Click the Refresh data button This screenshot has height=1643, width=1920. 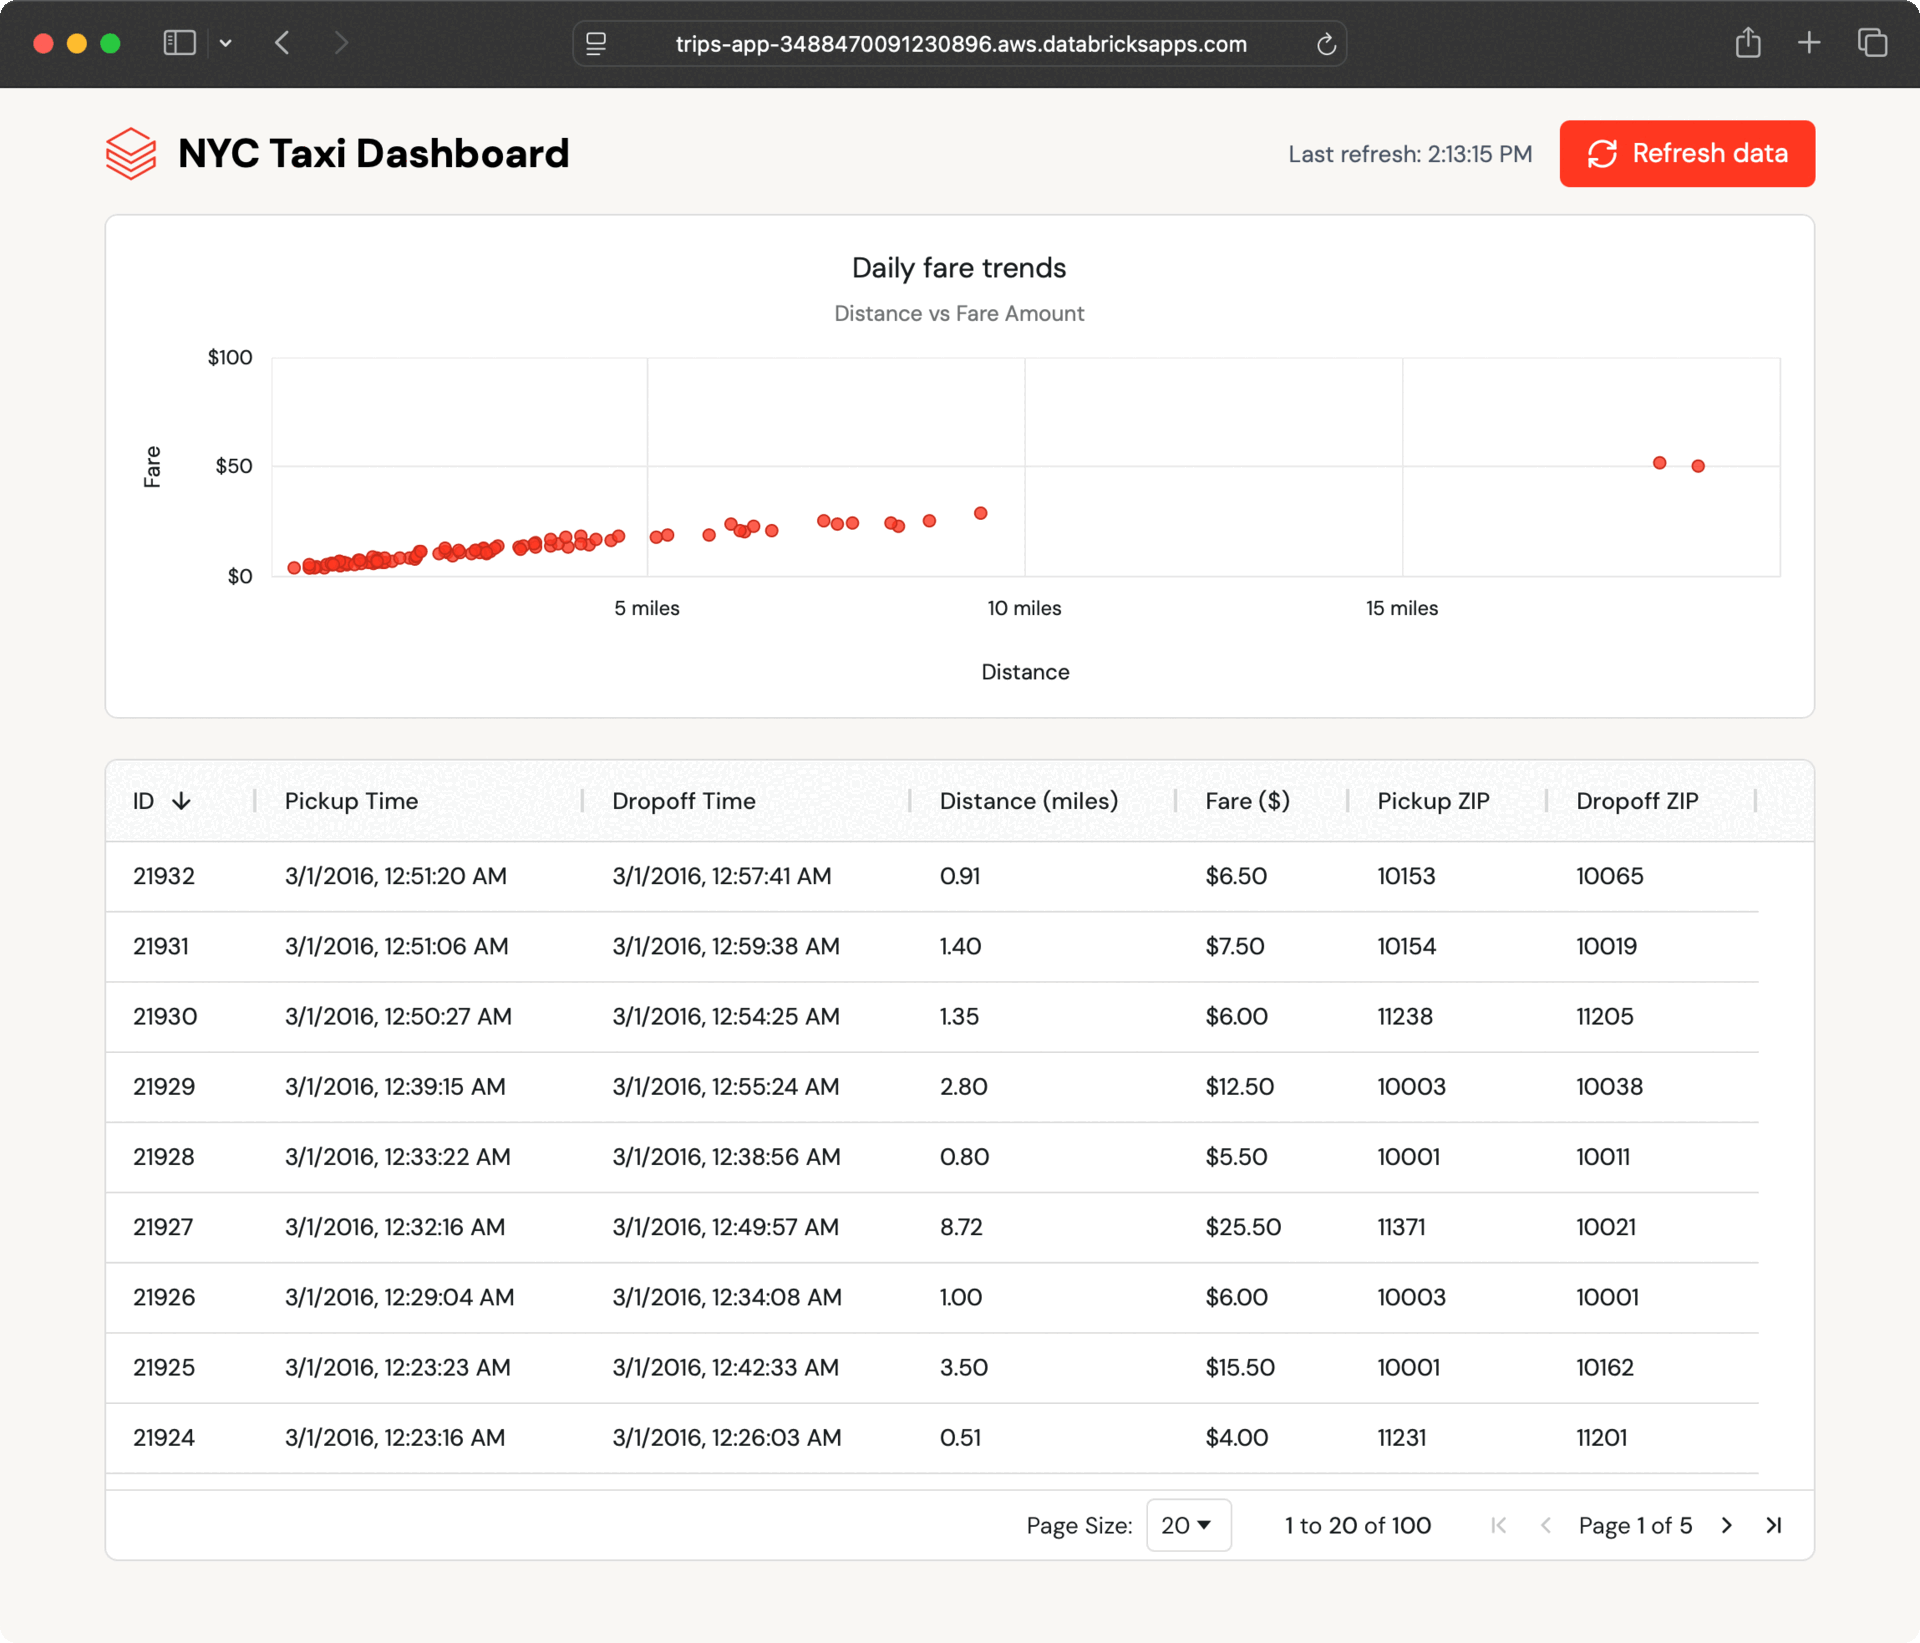[x=1687, y=154]
